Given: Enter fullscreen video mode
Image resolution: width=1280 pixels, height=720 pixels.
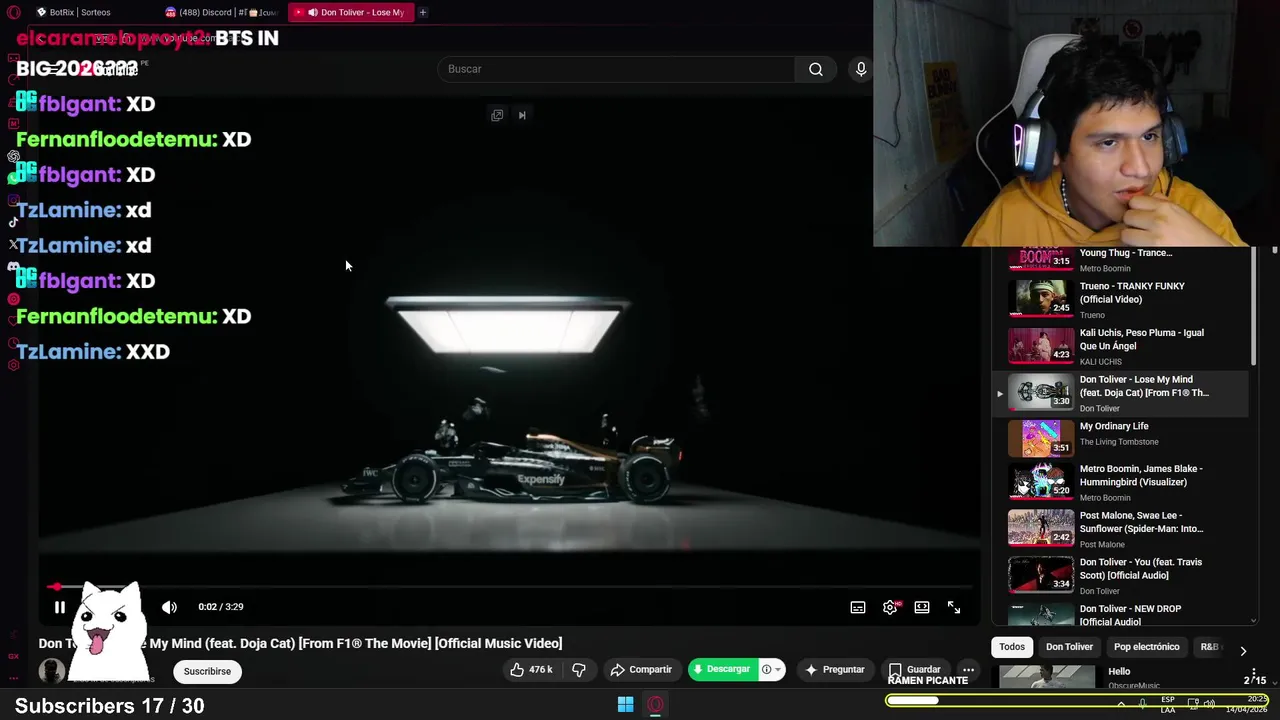Looking at the screenshot, I should click(x=954, y=607).
